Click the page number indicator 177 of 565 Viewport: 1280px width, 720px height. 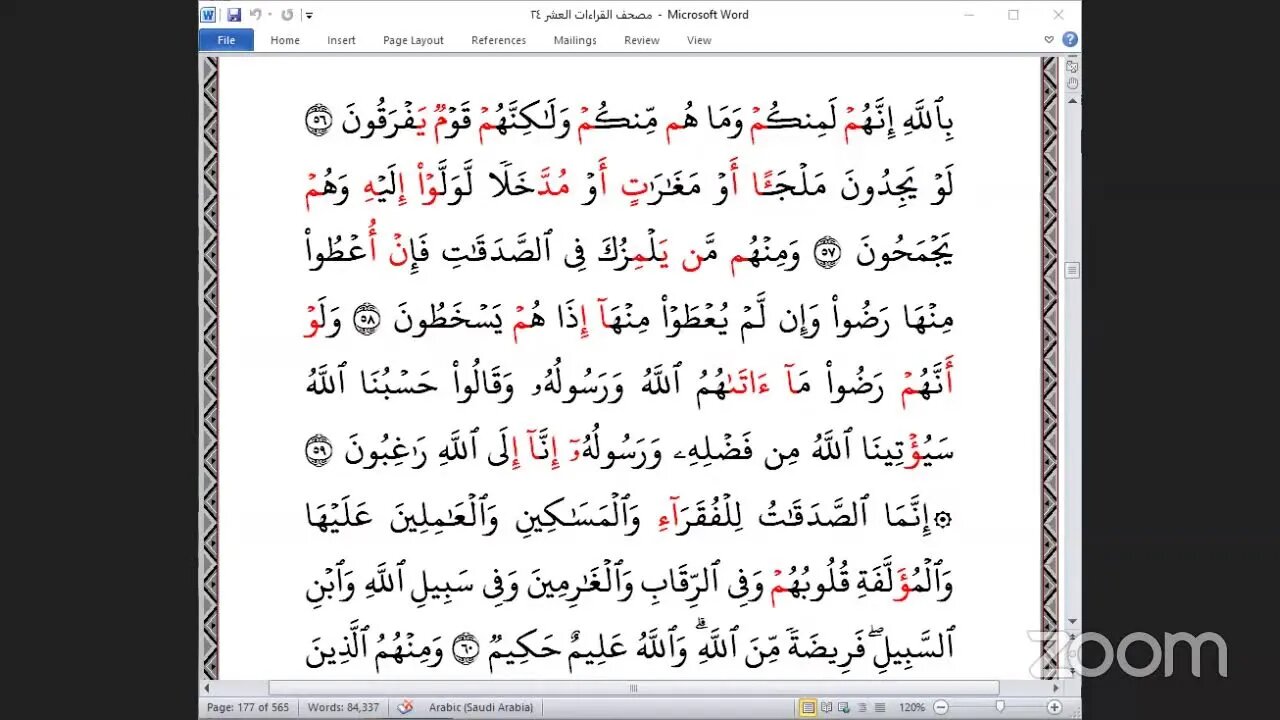249,708
